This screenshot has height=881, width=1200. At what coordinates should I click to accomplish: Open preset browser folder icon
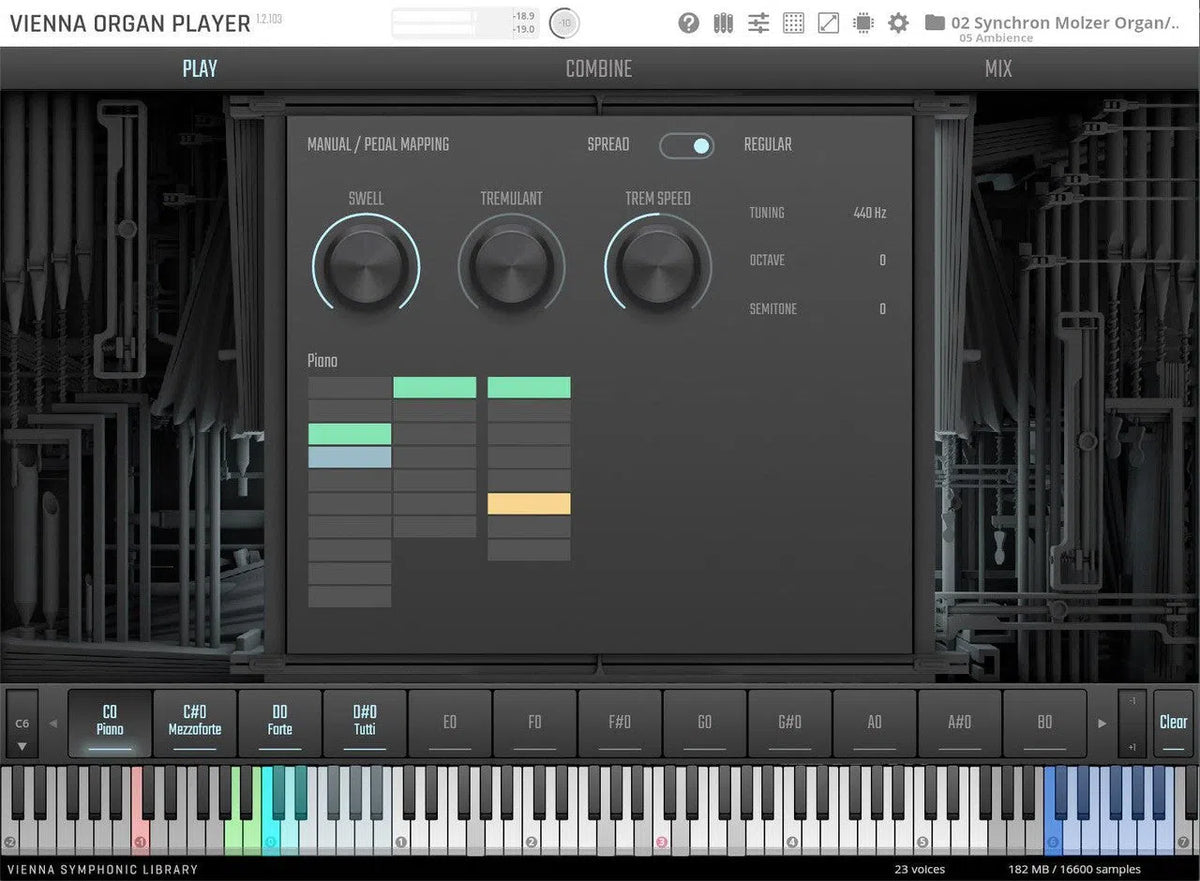pos(935,23)
